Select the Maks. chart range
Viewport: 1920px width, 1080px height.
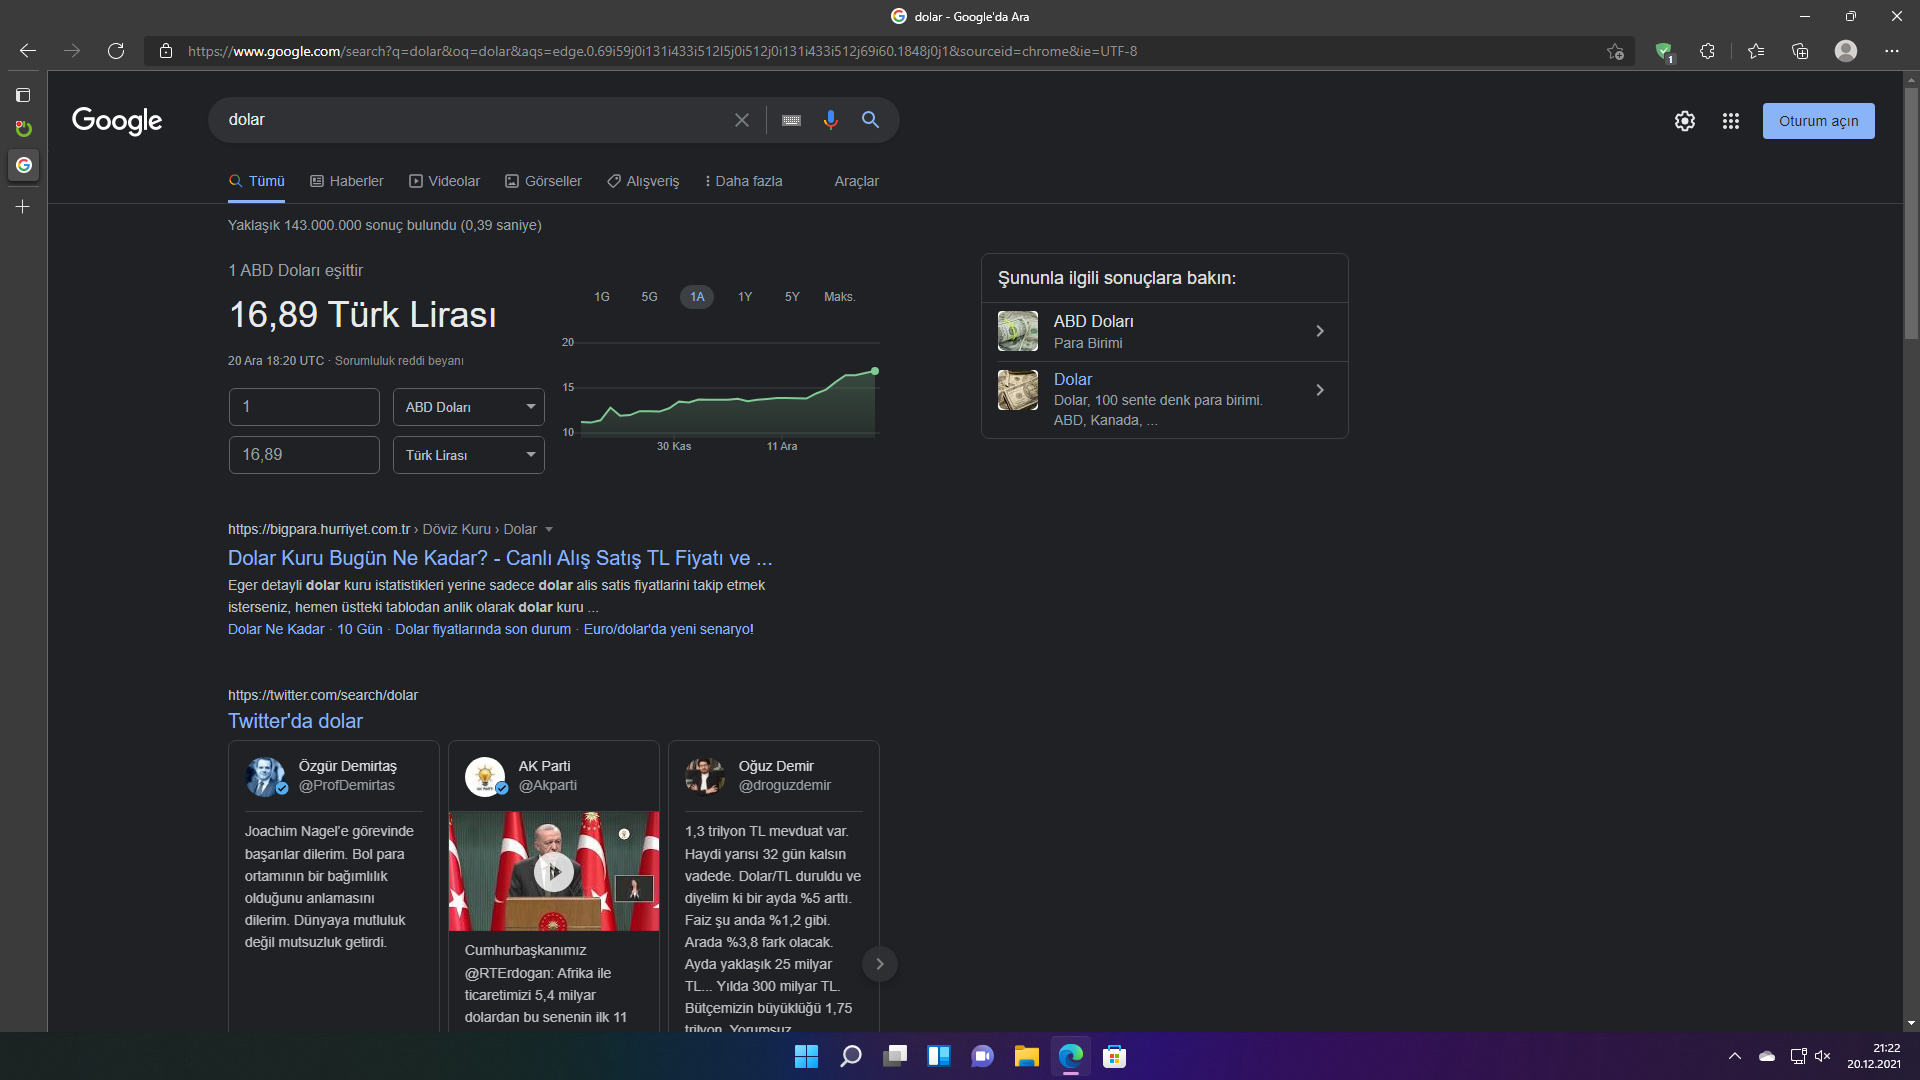point(839,297)
